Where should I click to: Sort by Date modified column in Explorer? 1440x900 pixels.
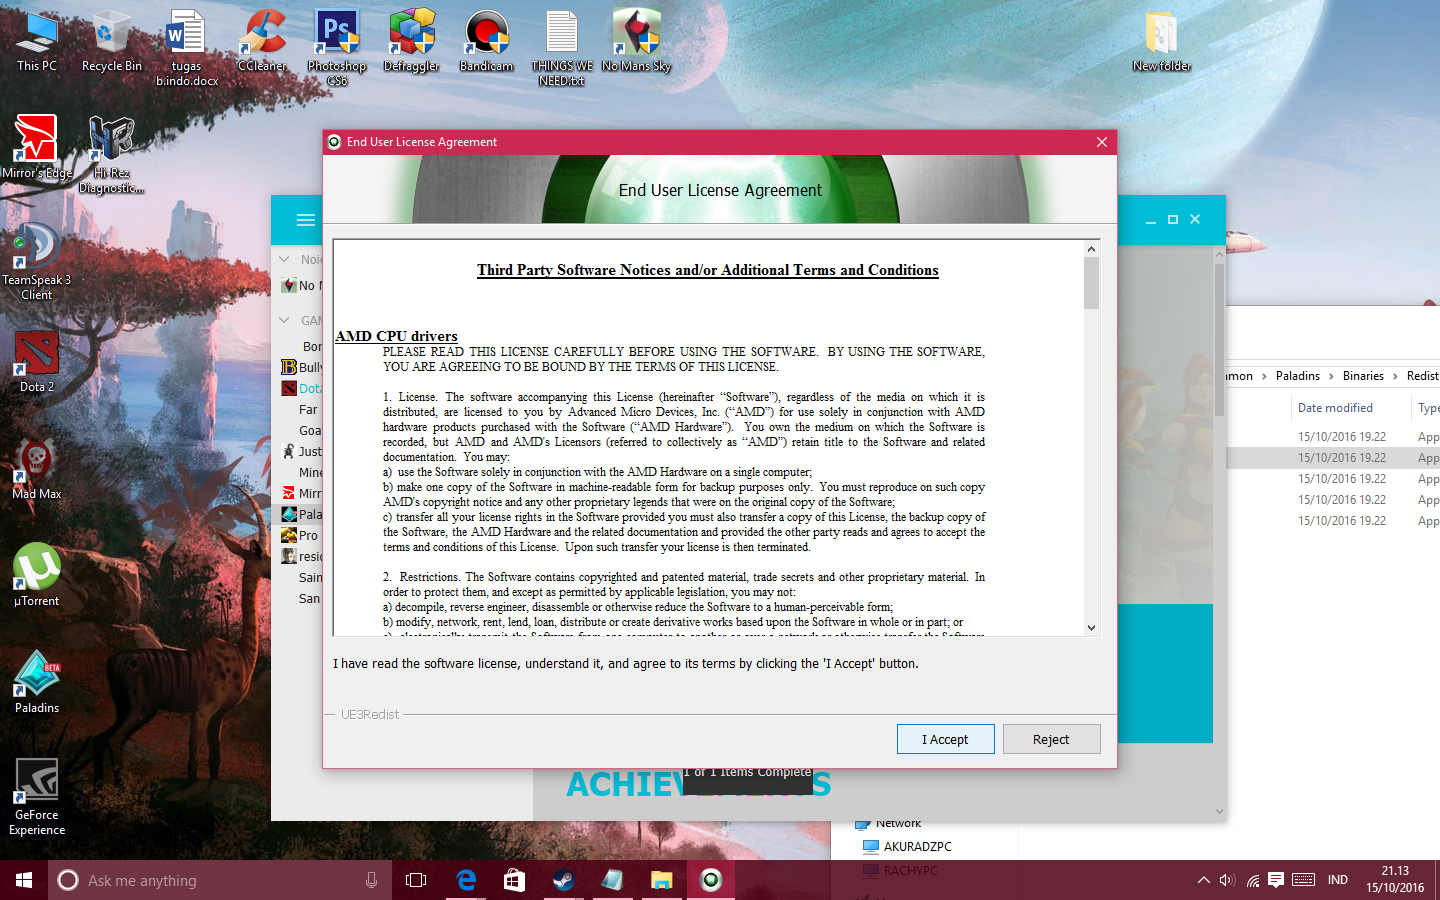tap(1335, 408)
